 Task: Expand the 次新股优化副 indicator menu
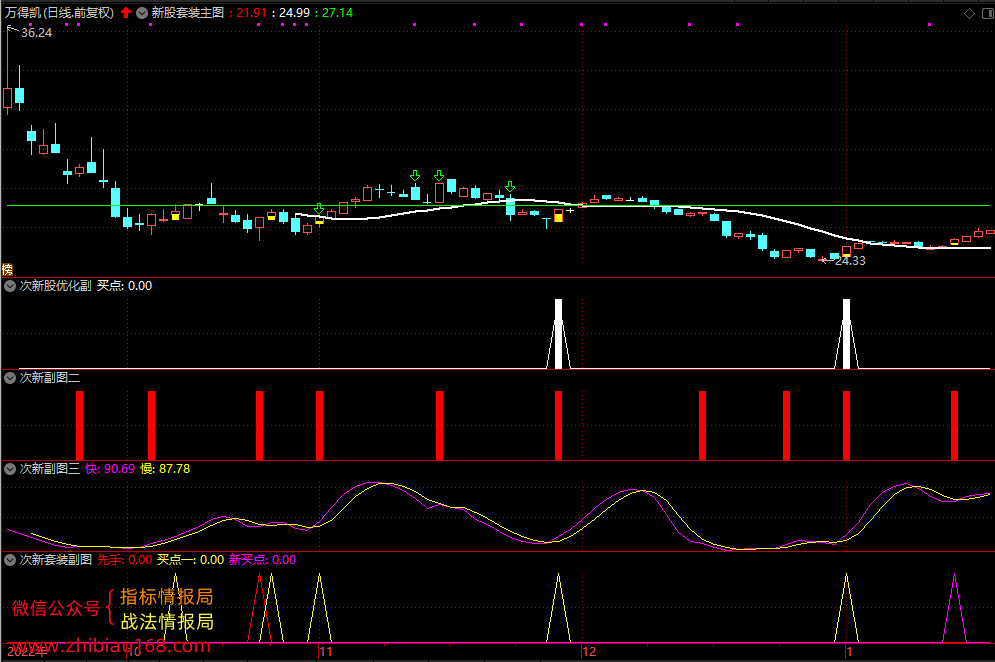click(10, 286)
